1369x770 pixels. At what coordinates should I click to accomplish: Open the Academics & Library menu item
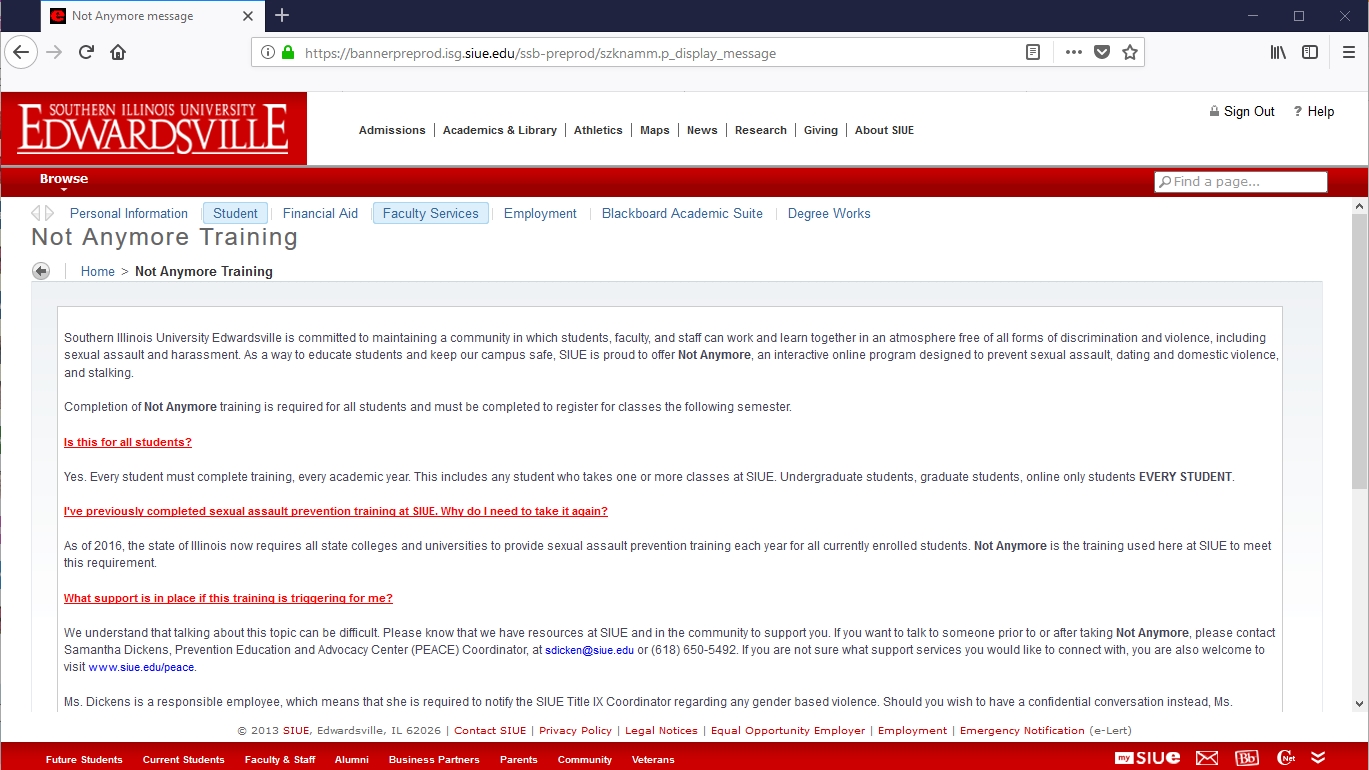pos(499,130)
